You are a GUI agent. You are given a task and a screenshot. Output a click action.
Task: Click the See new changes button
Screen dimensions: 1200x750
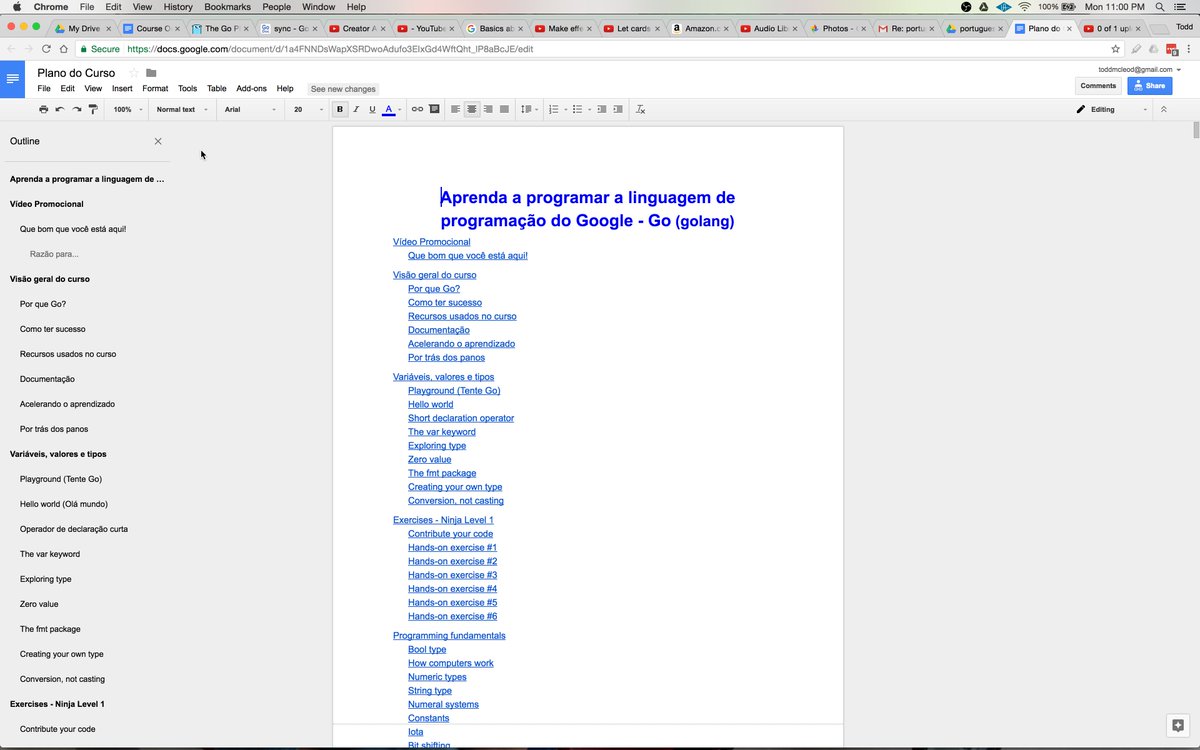(343, 89)
